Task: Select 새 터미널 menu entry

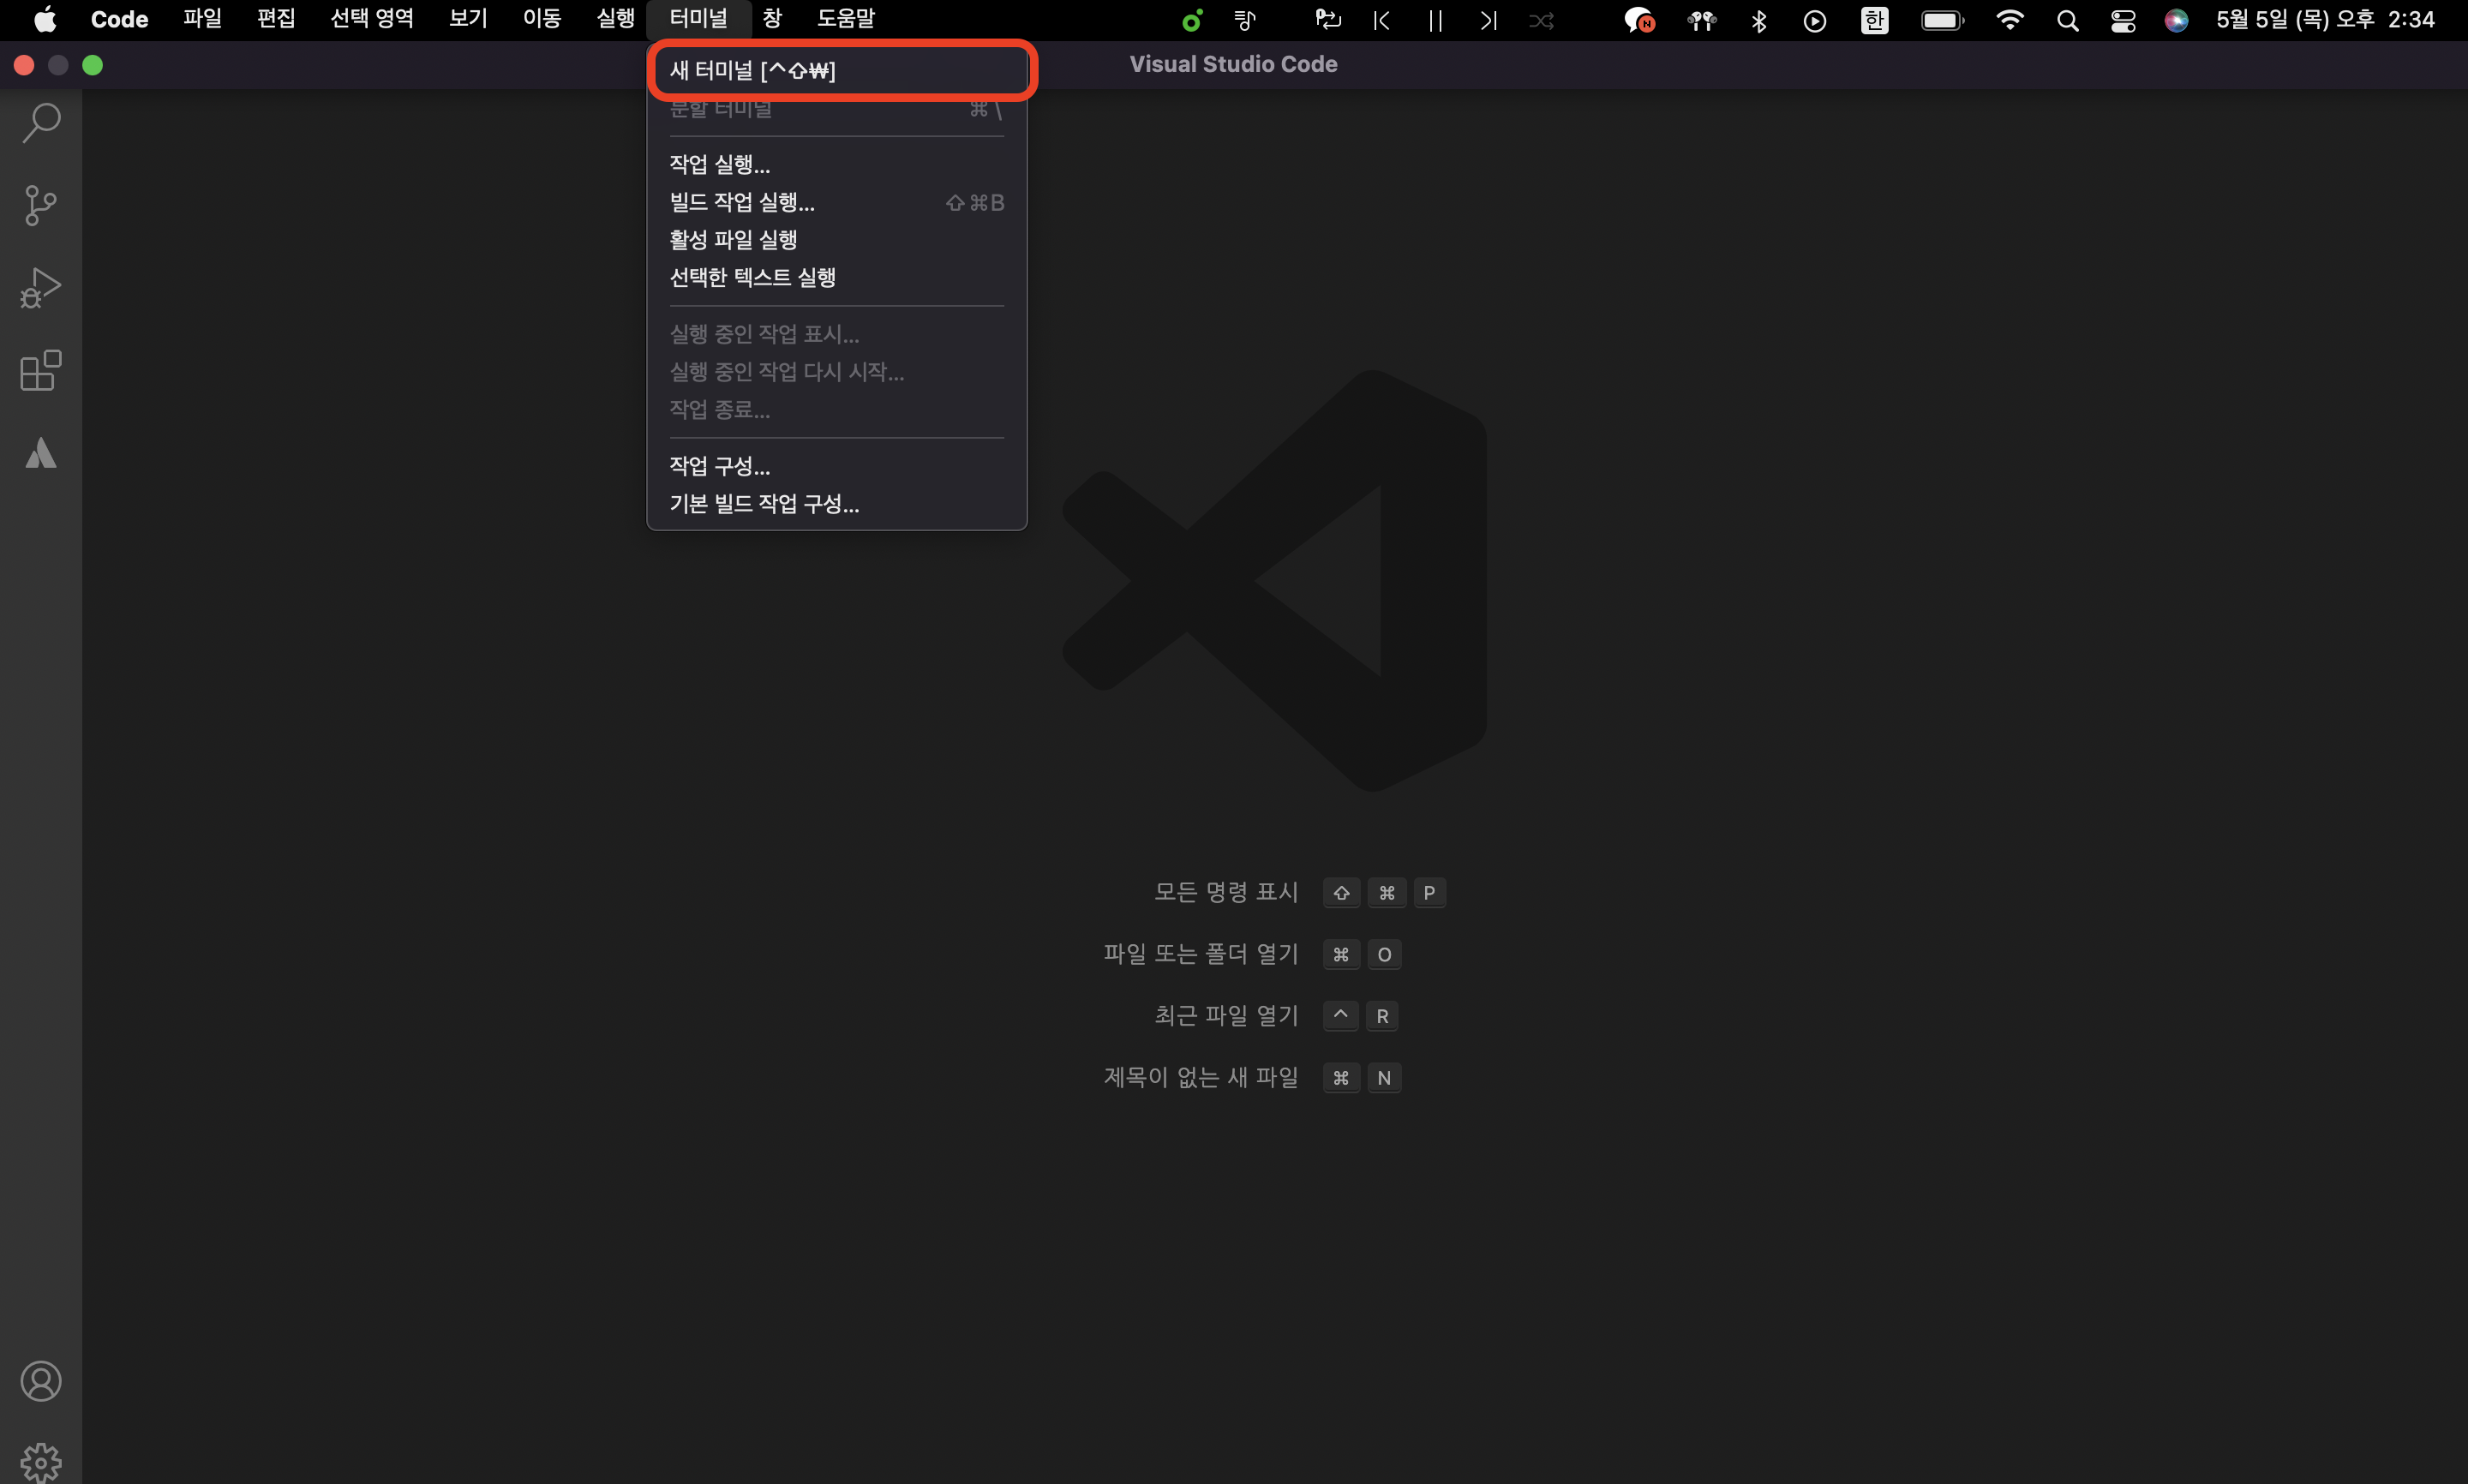Action: (752, 70)
